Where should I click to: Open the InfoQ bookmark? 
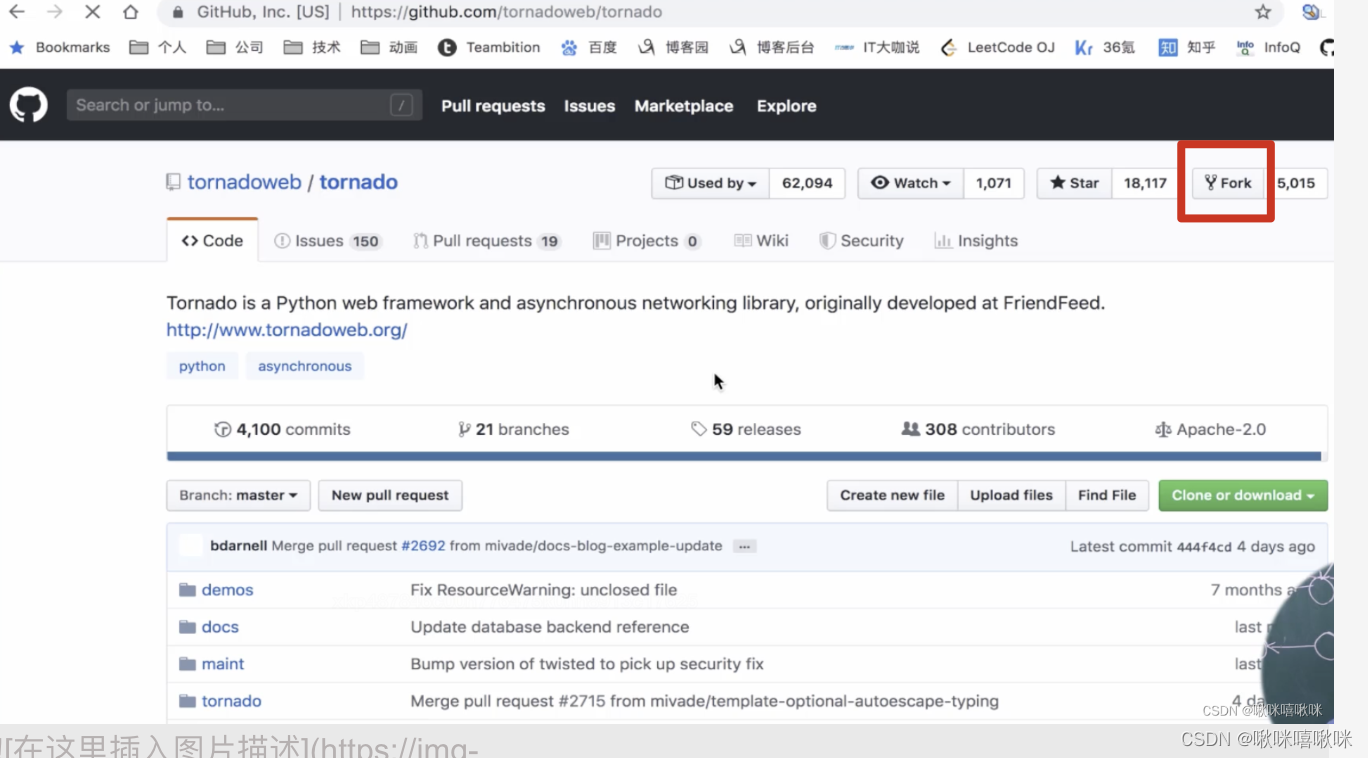1268,47
